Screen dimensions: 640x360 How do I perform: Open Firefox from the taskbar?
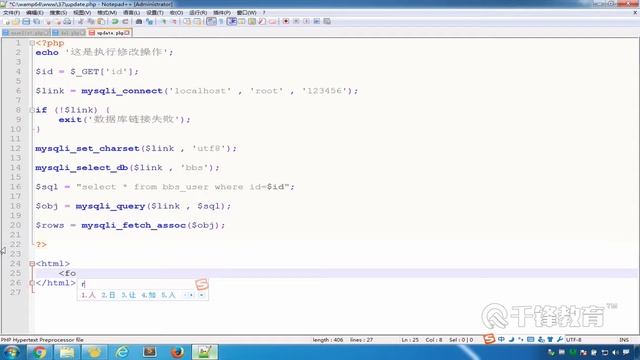177,352
